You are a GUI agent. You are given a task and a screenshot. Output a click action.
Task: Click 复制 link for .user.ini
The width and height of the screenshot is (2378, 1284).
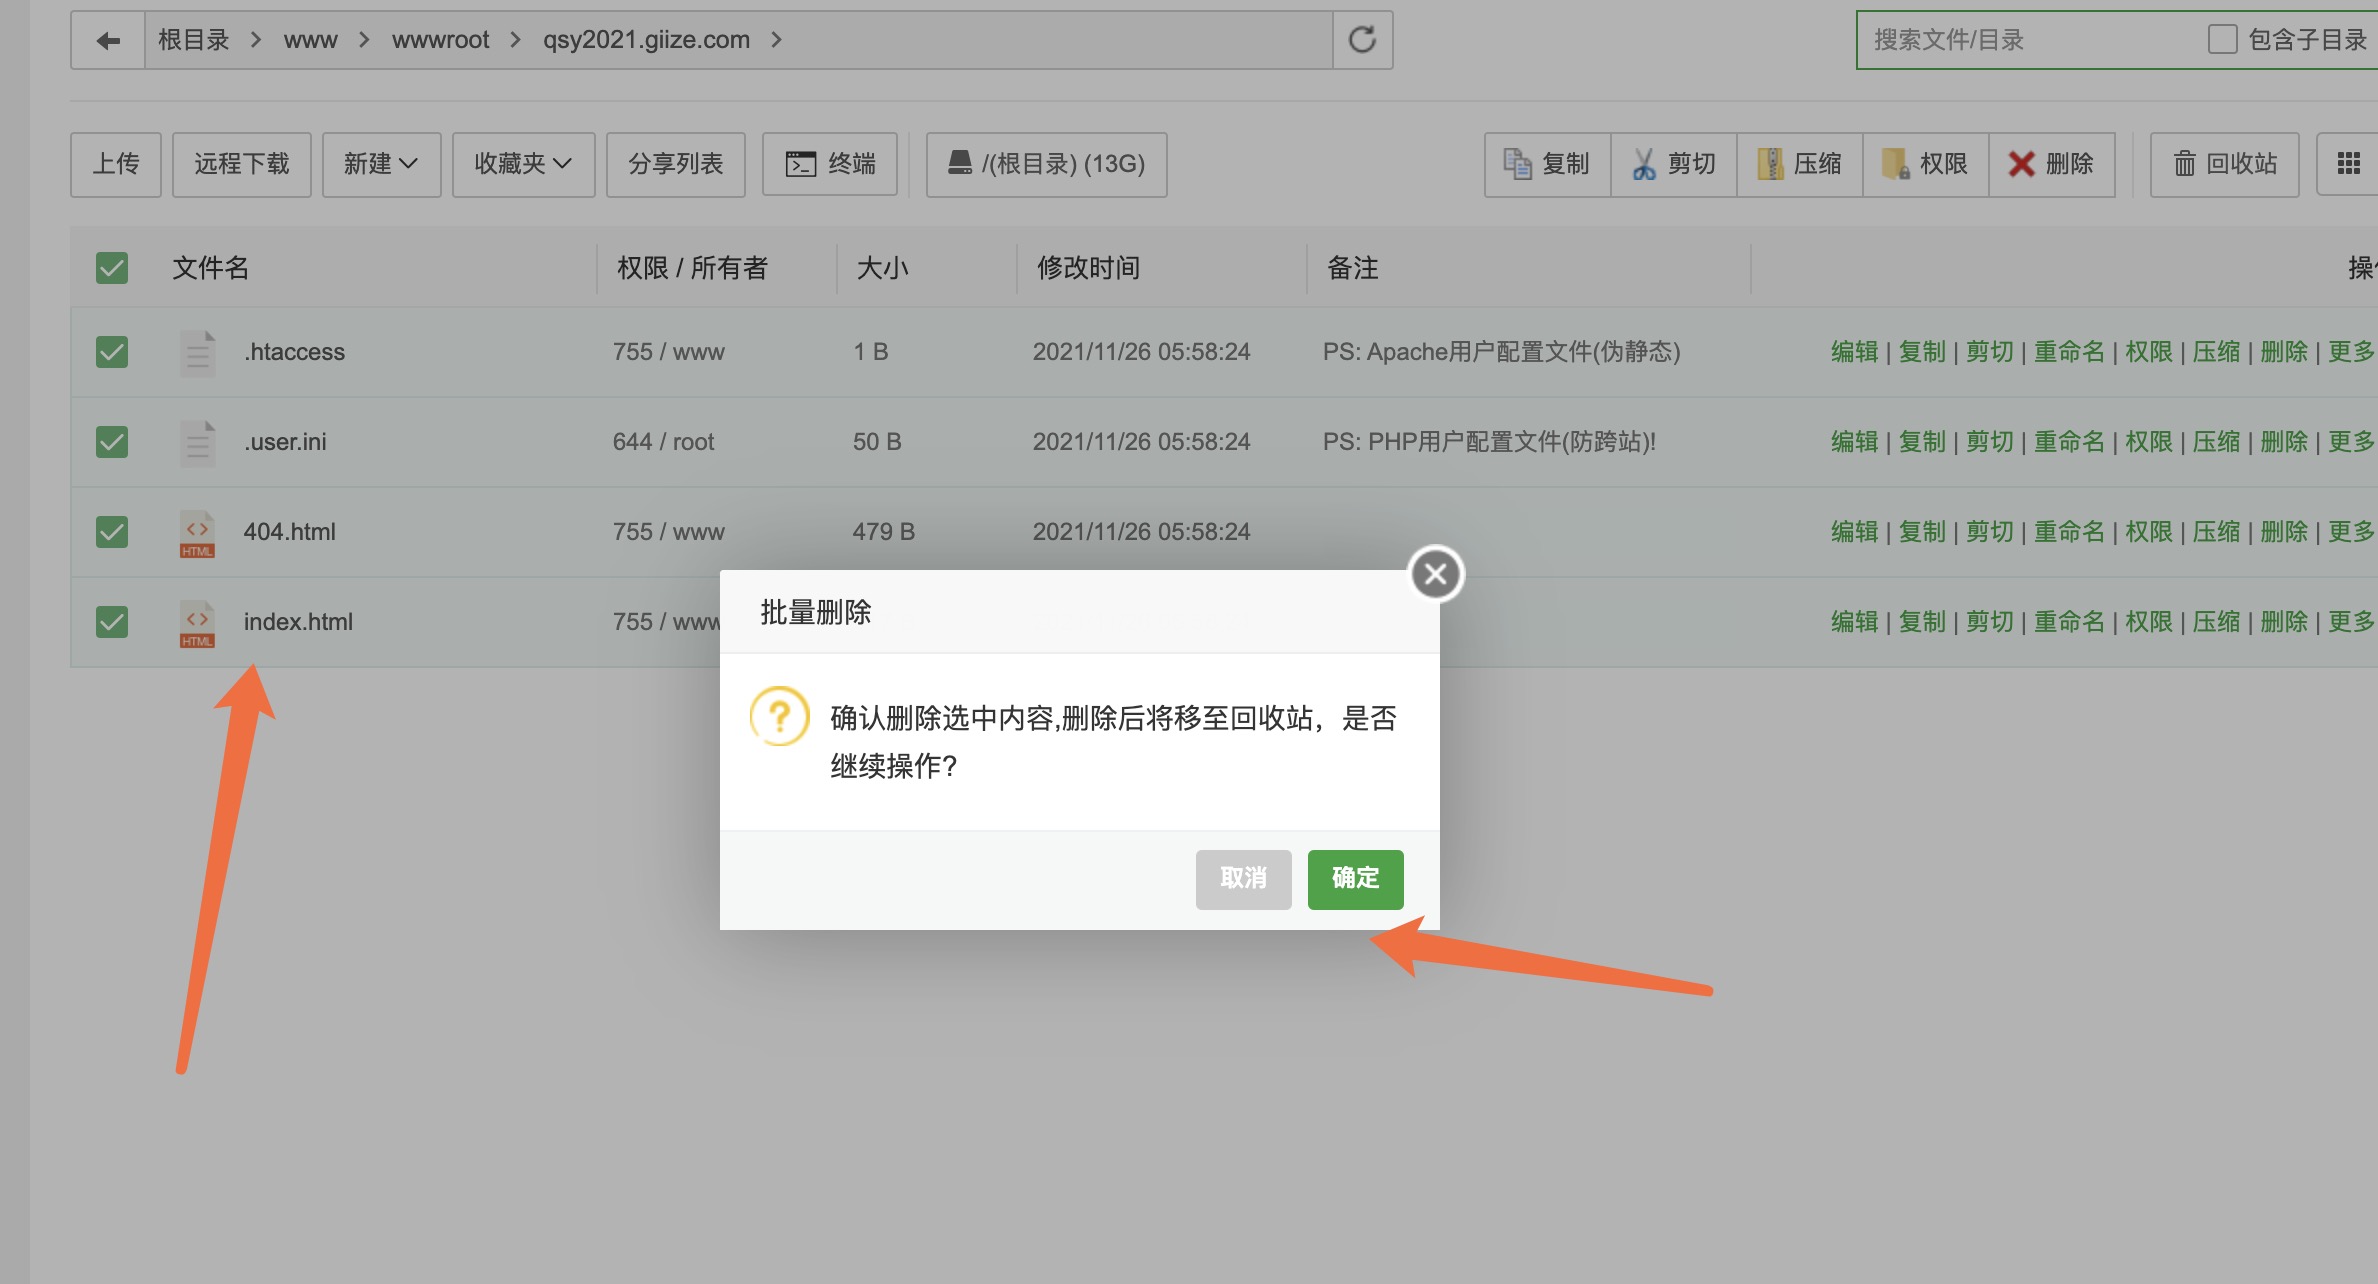pos(1922,442)
